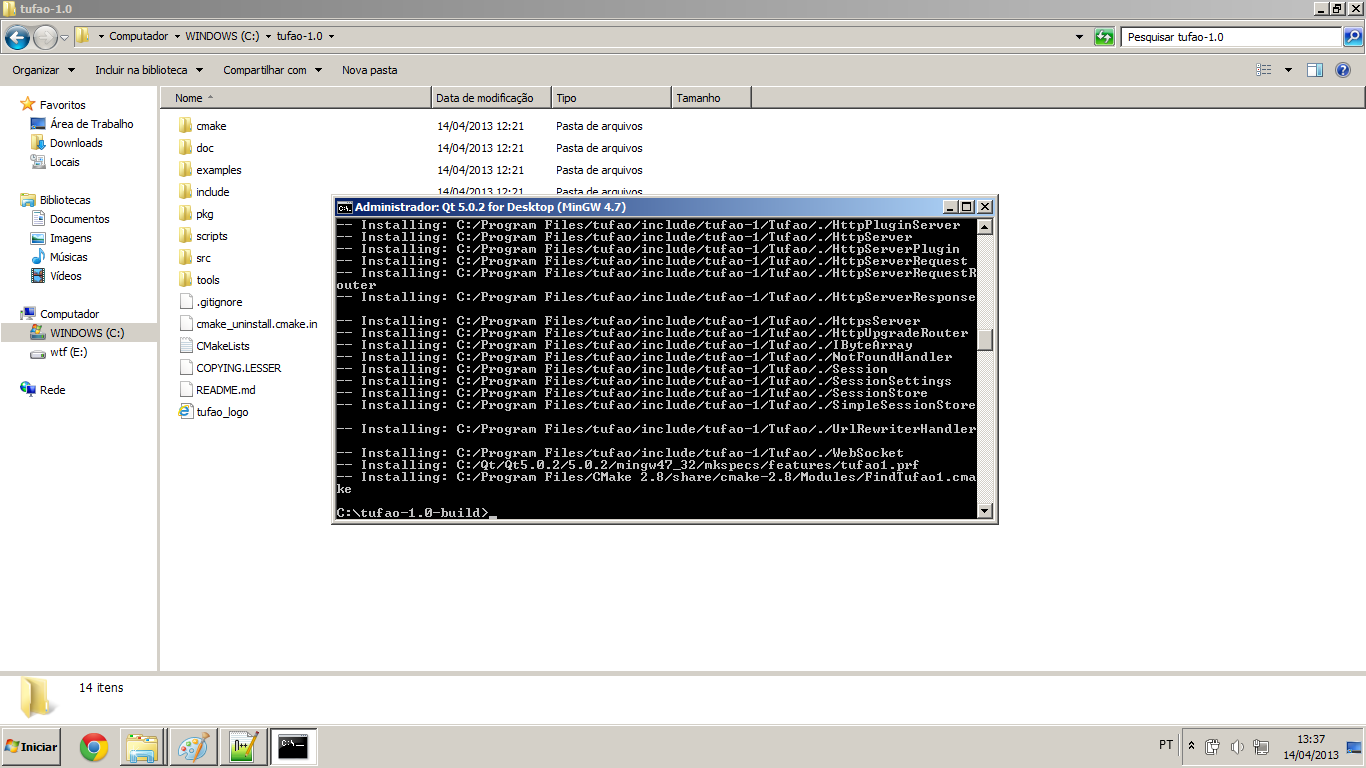Viewport: 1366px width, 768px height.
Task: Open Google Chrome from the taskbar
Action: click(94, 746)
